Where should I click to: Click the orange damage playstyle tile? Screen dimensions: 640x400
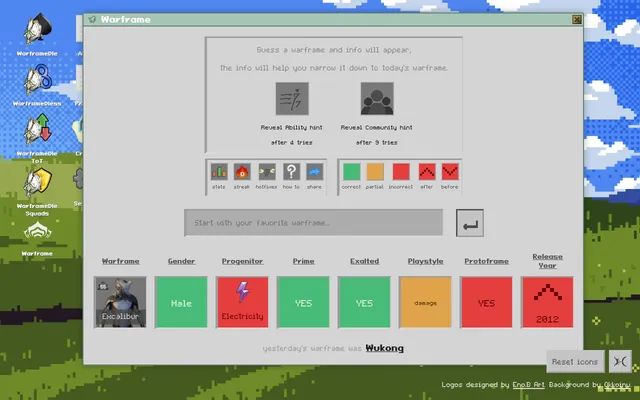point(425,302)
